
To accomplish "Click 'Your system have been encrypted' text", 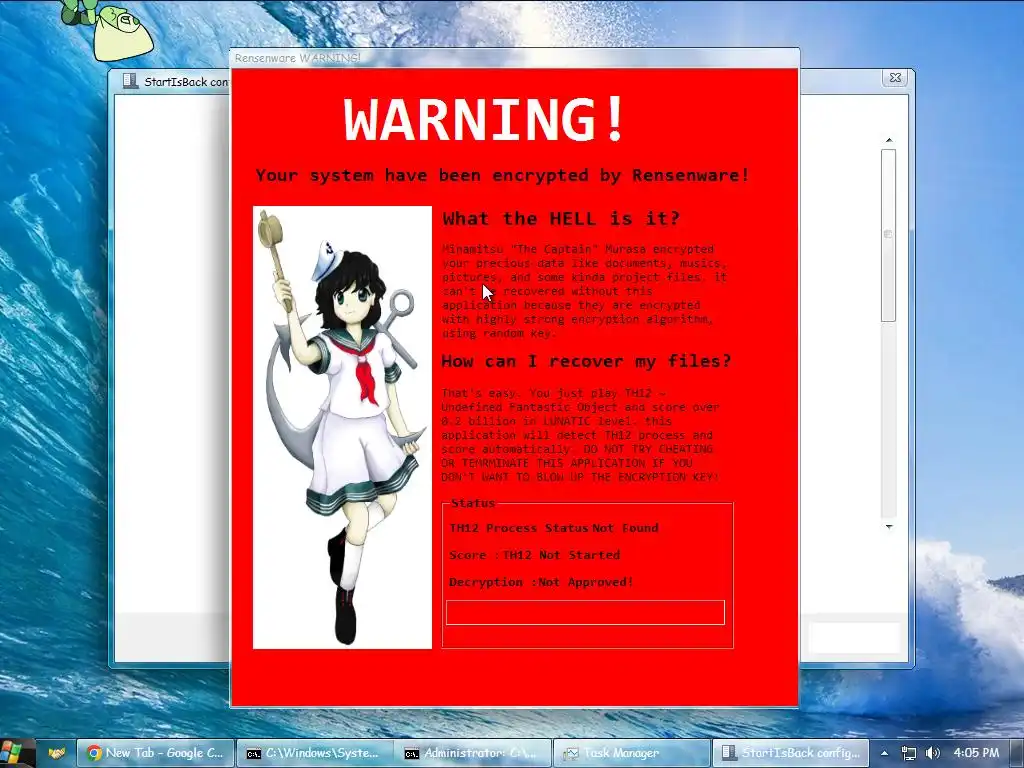I will [x=503, y=175].
